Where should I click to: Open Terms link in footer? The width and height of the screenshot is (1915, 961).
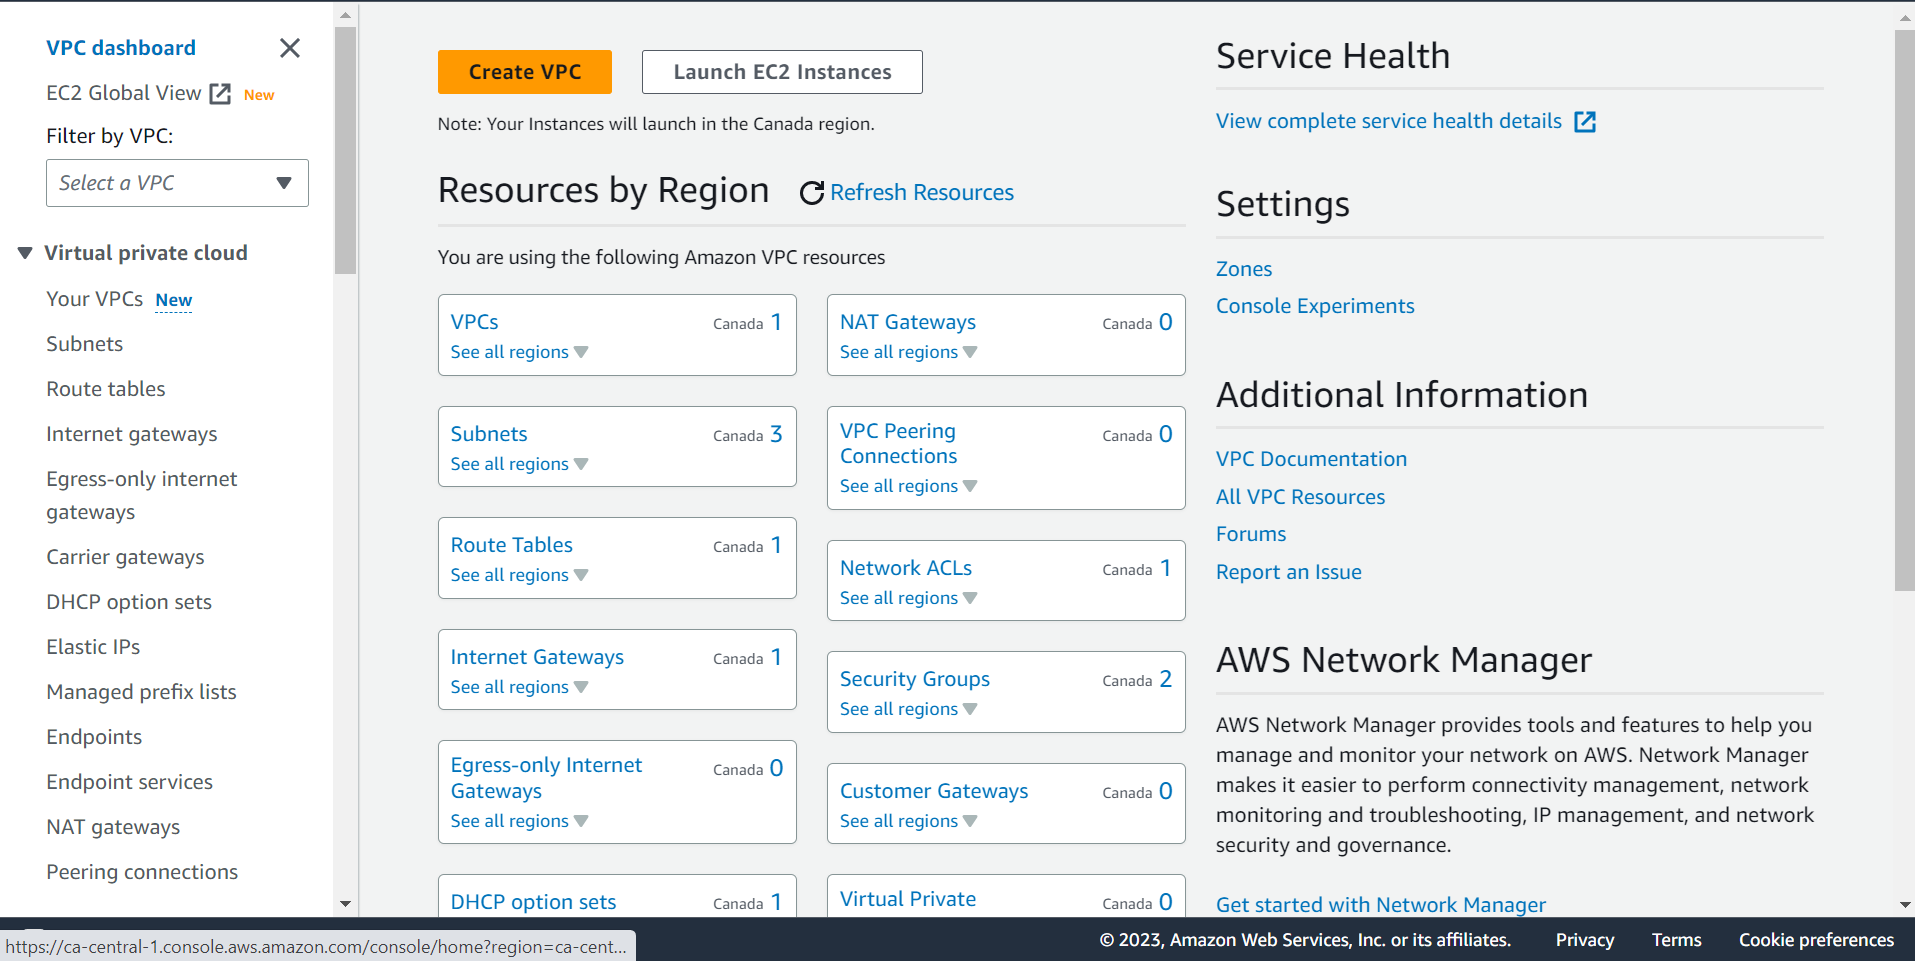(1676, 940)
